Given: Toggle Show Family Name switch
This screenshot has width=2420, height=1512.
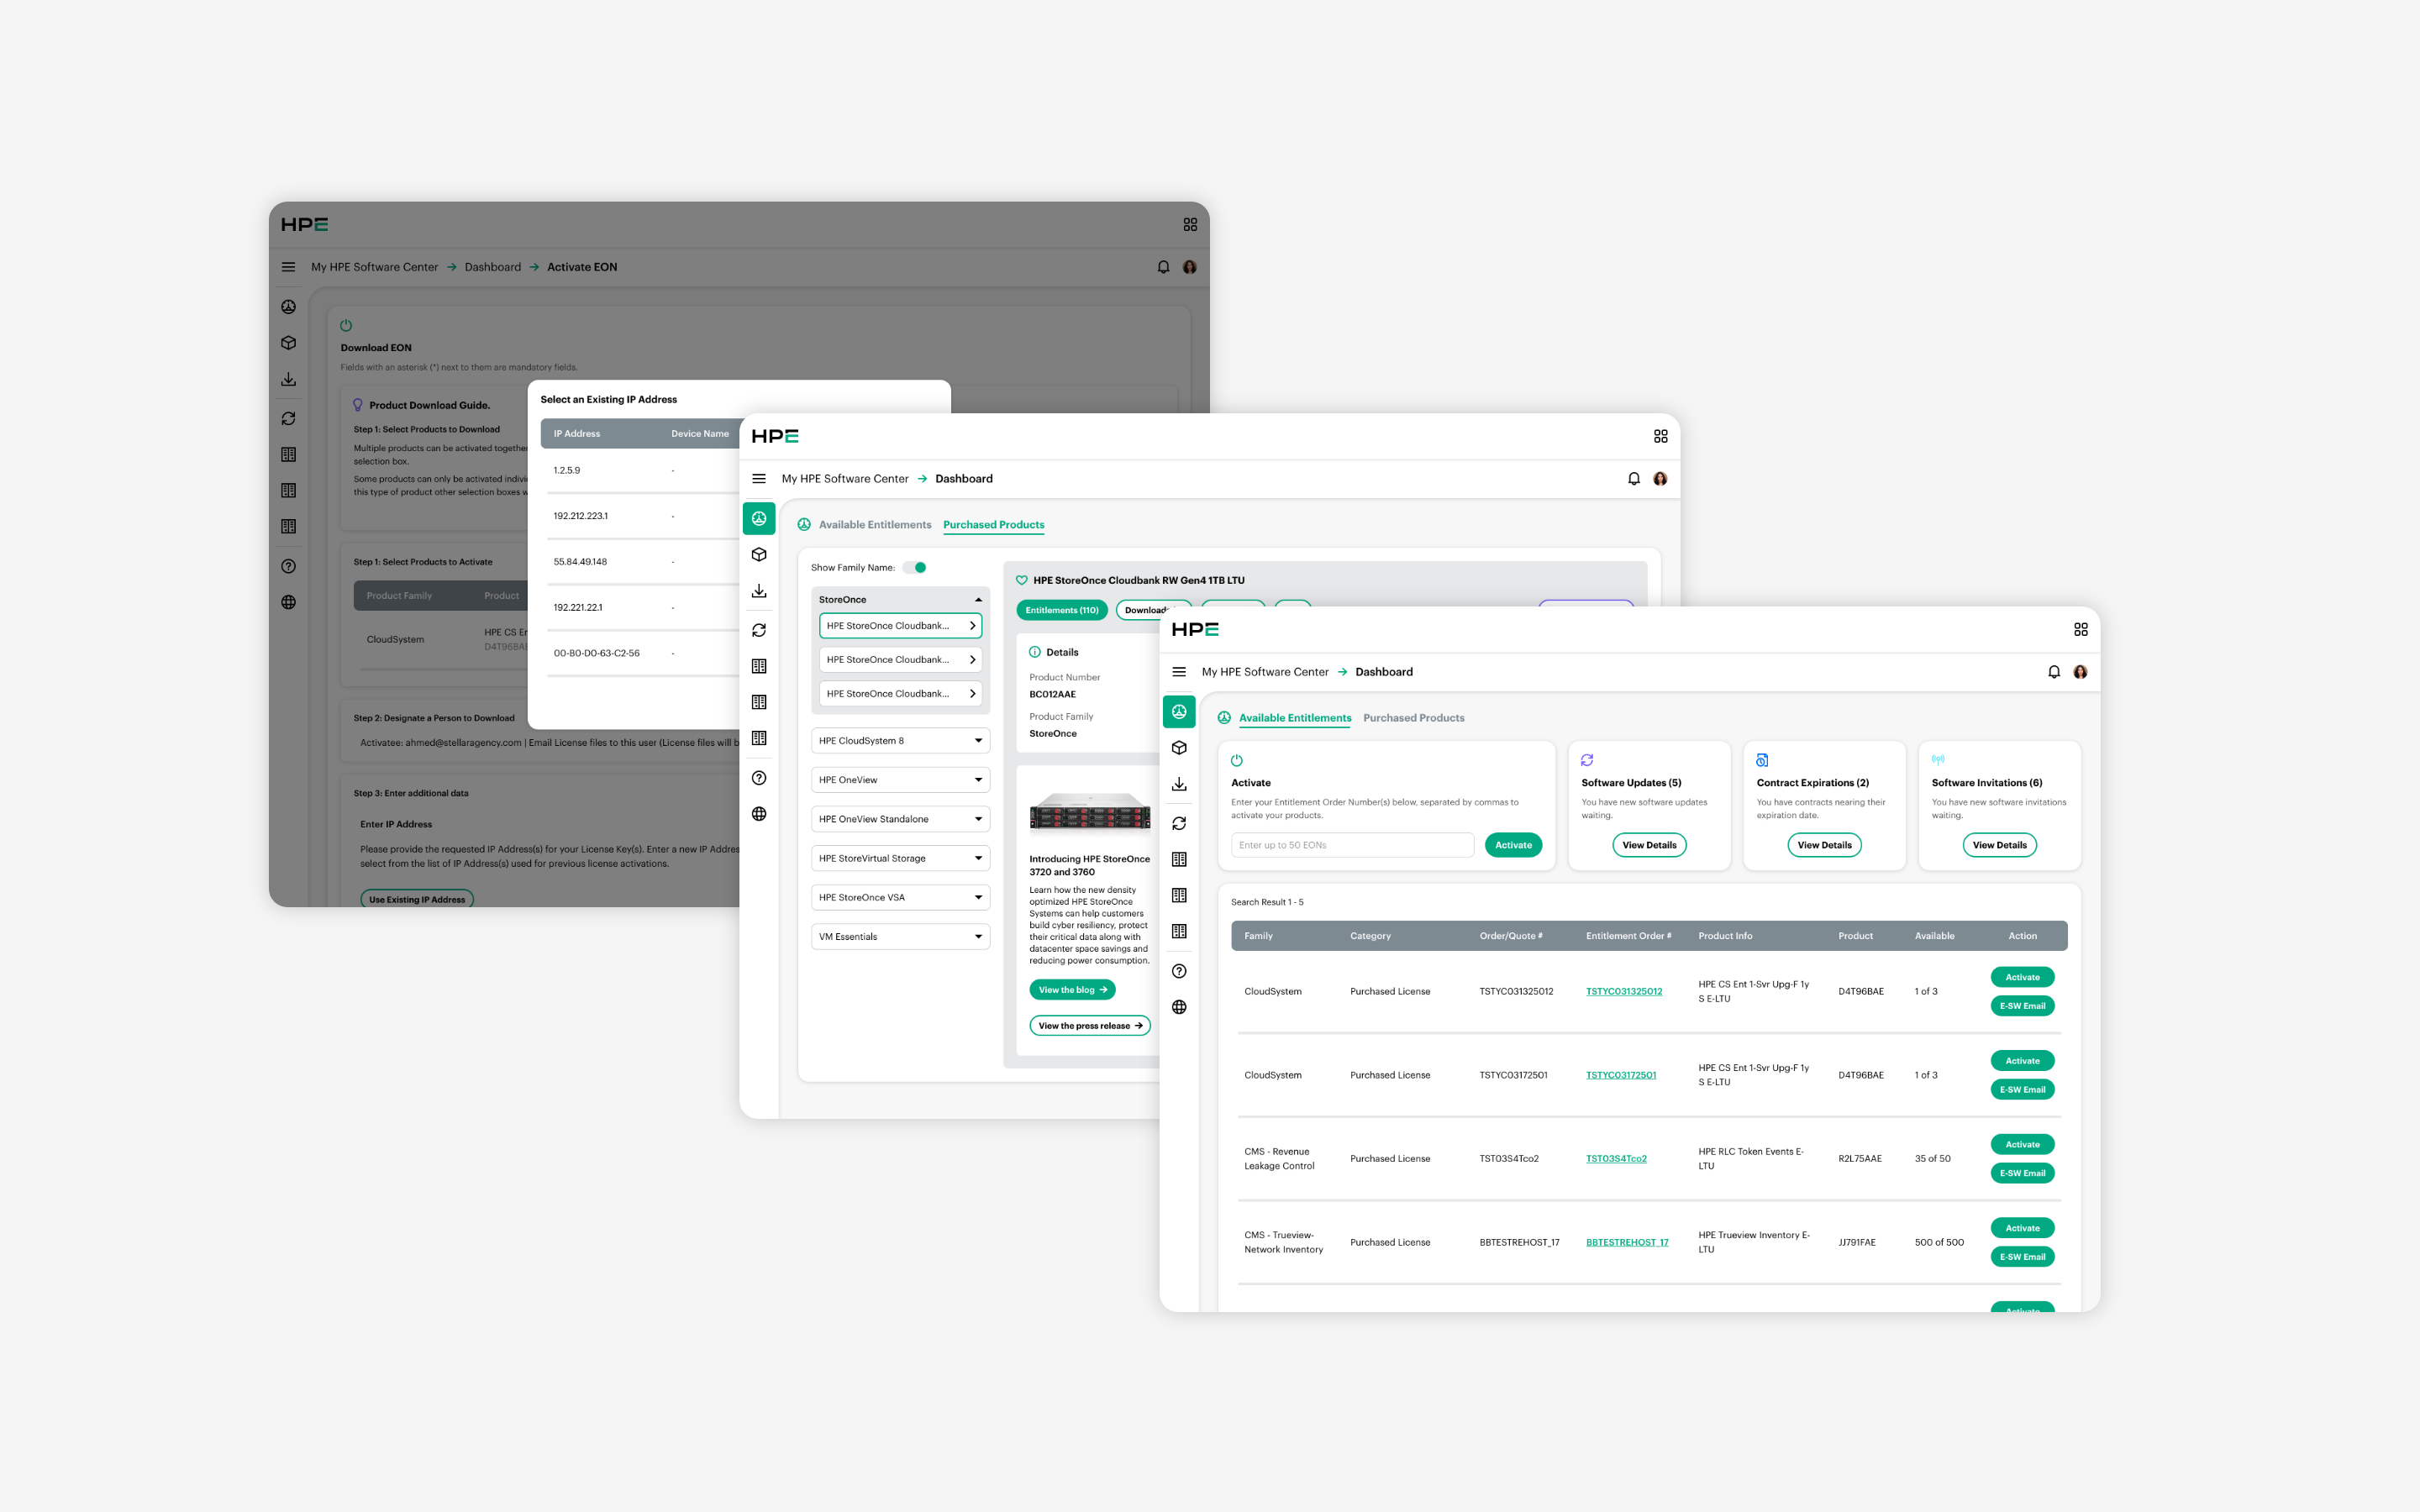Looking at the screenshot, I should 915,567.
